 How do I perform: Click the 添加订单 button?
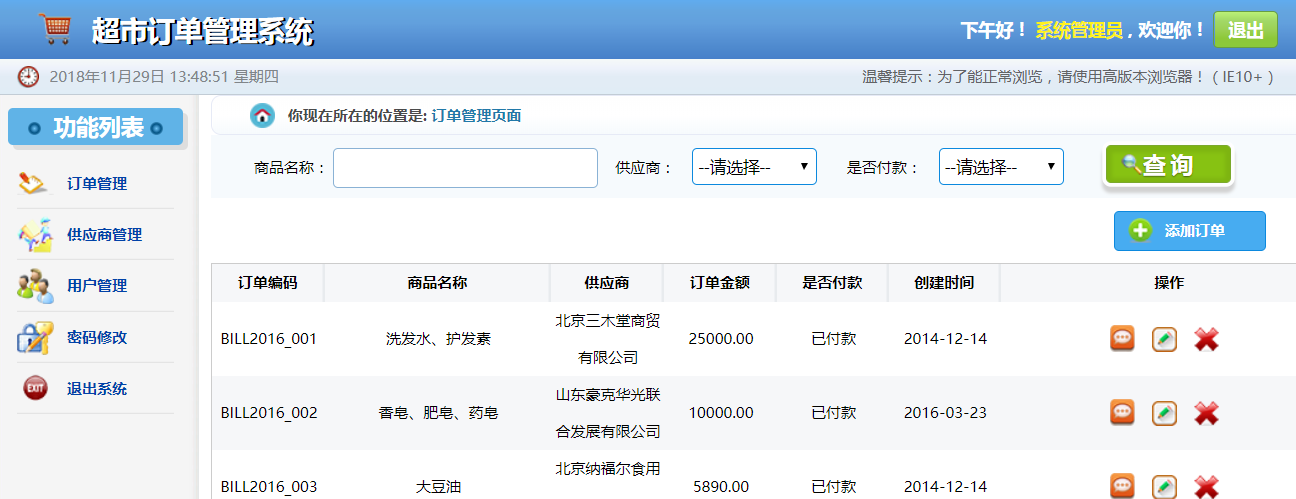[1190, 231]
